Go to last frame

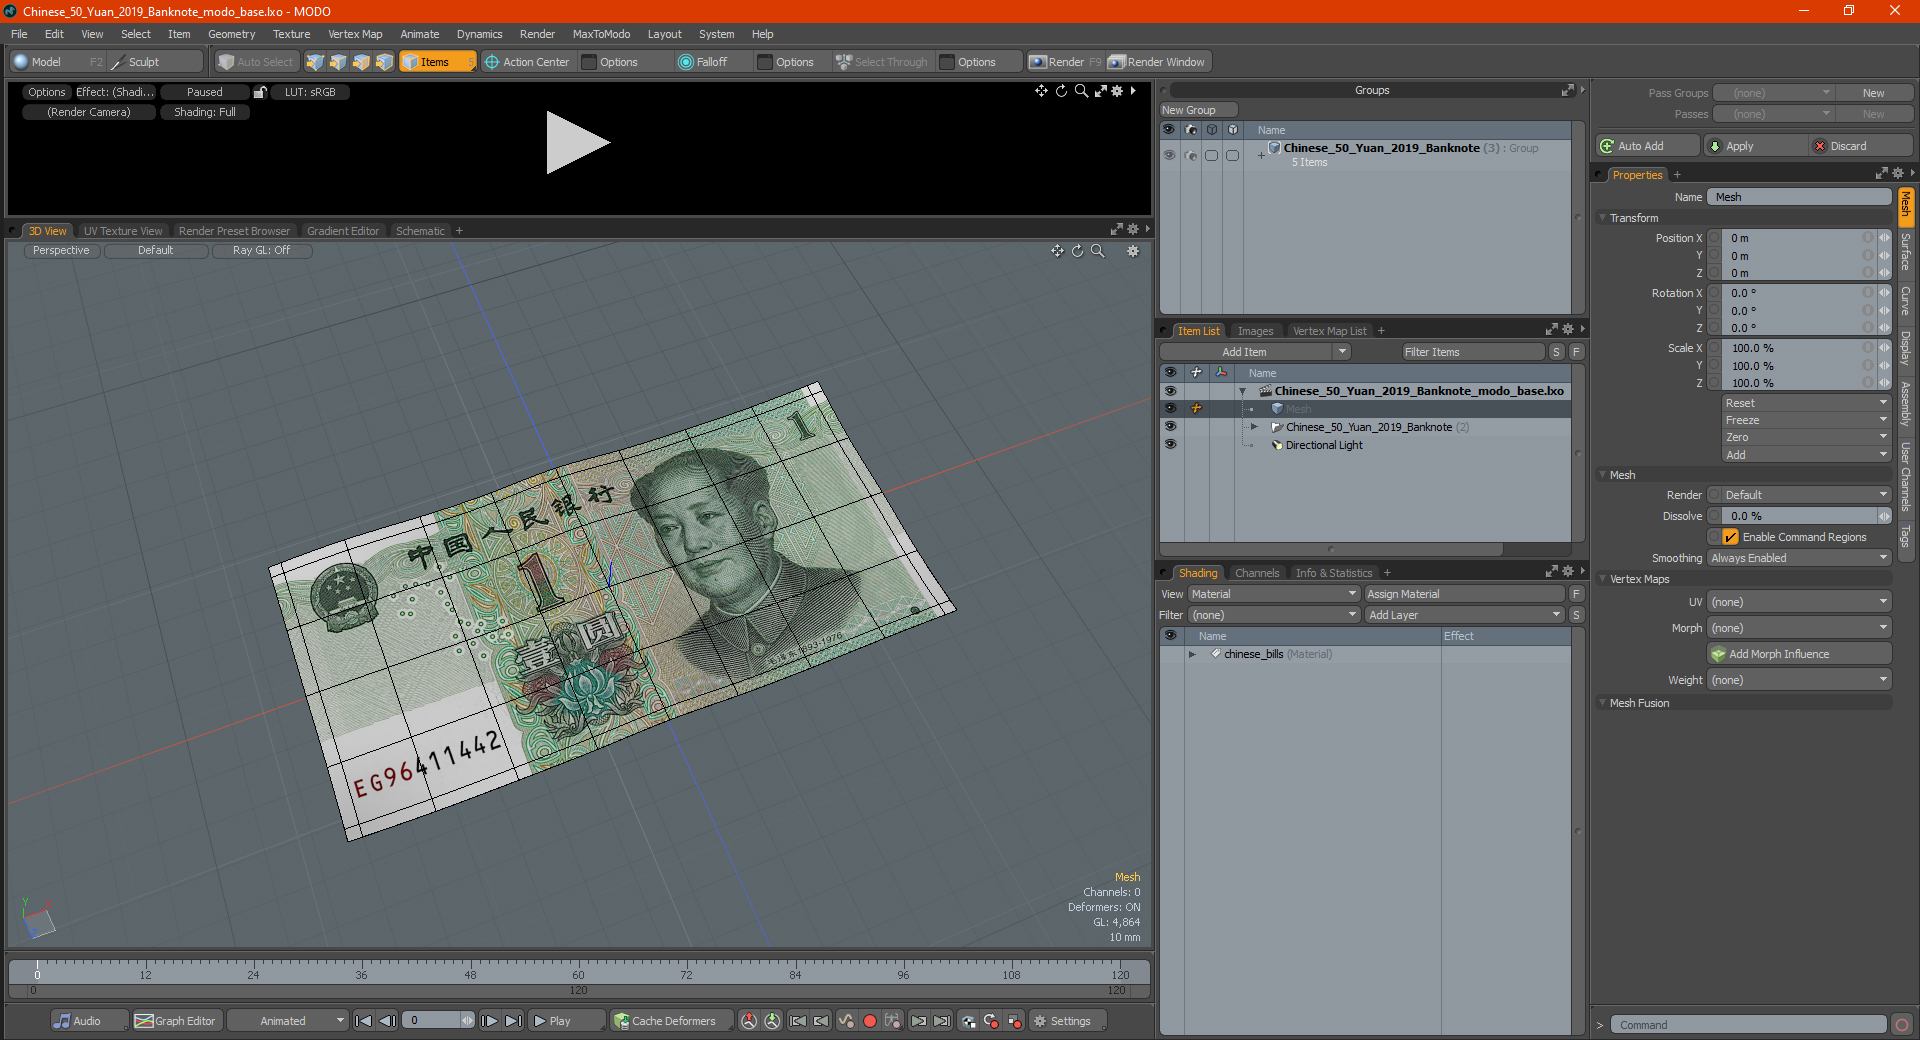click(513, 1021)
